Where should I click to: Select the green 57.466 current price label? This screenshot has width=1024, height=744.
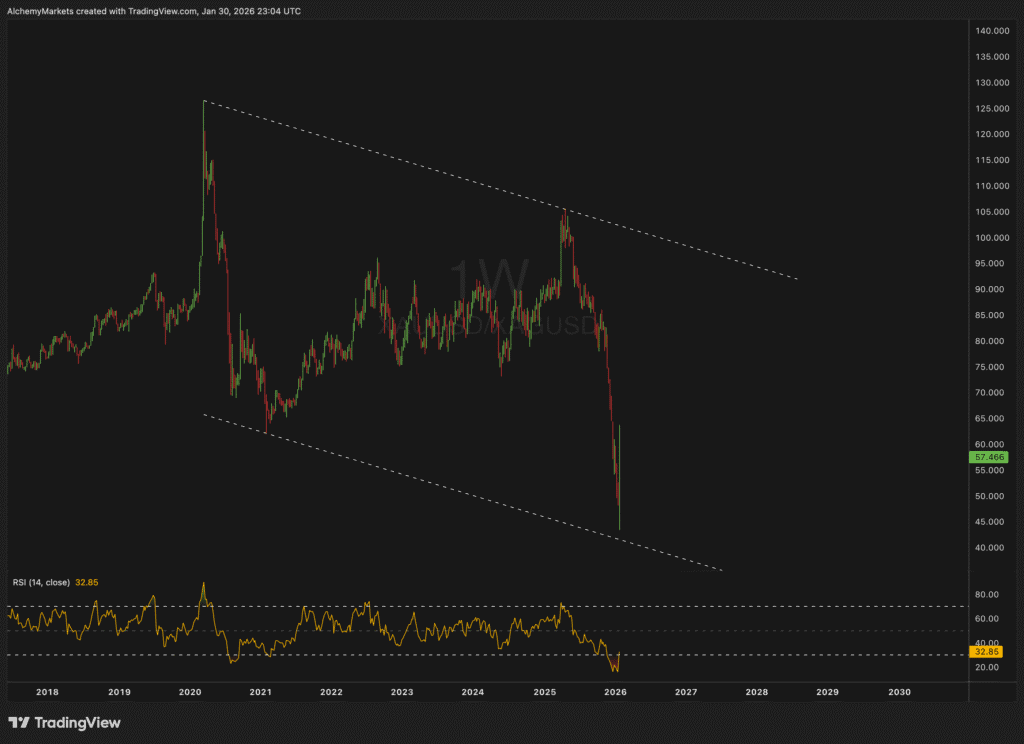(x=988, y=456)
